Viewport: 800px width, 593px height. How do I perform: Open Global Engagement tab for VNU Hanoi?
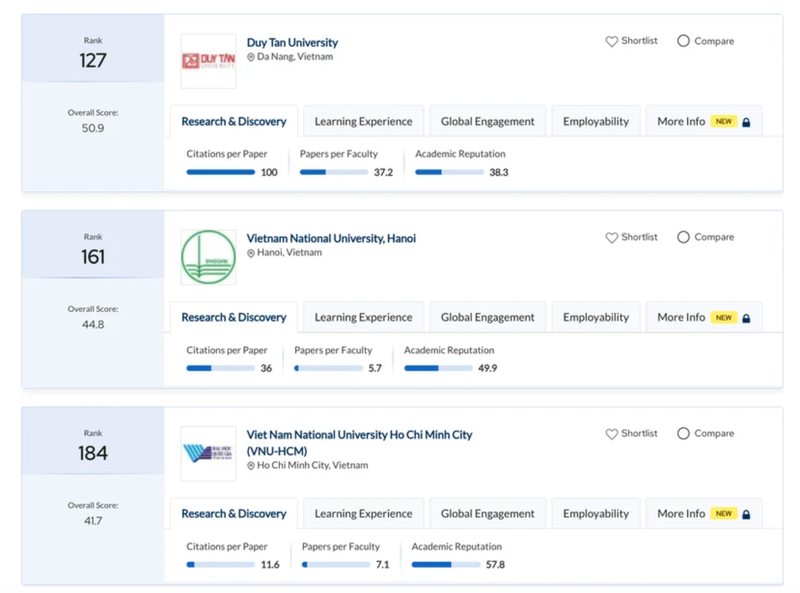[487, 317]
